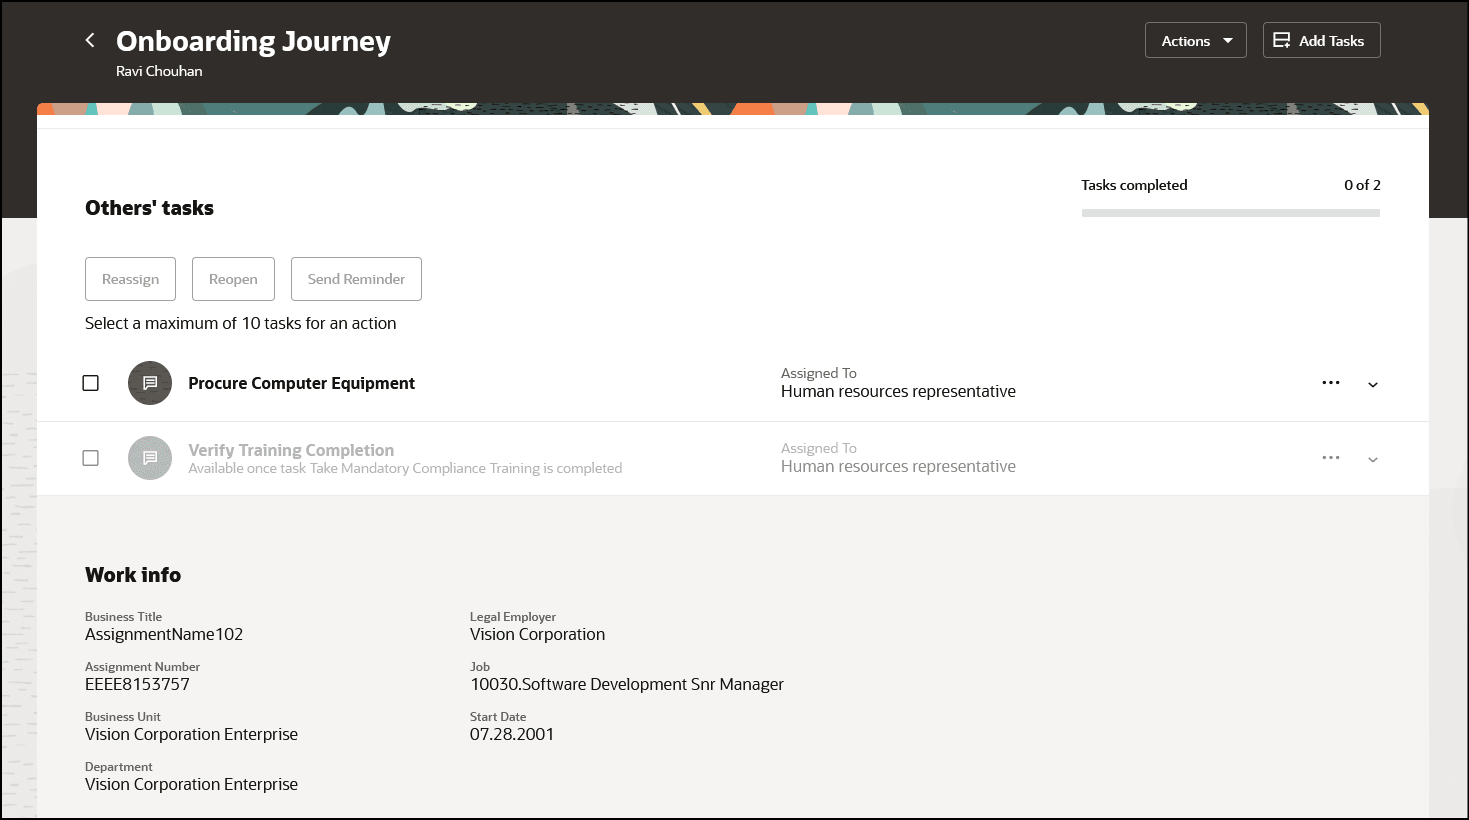Open the Verify Training Completion task title
The width and height of the screenshot is (1469, 820).
pyautogui.click(x=291, y=450)
